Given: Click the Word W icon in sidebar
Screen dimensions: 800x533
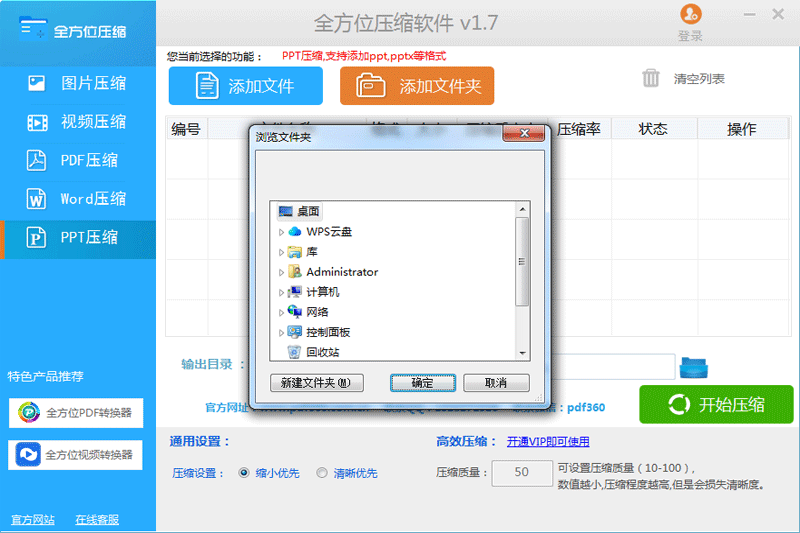Looking at the screenshot, I should (36, 199).
